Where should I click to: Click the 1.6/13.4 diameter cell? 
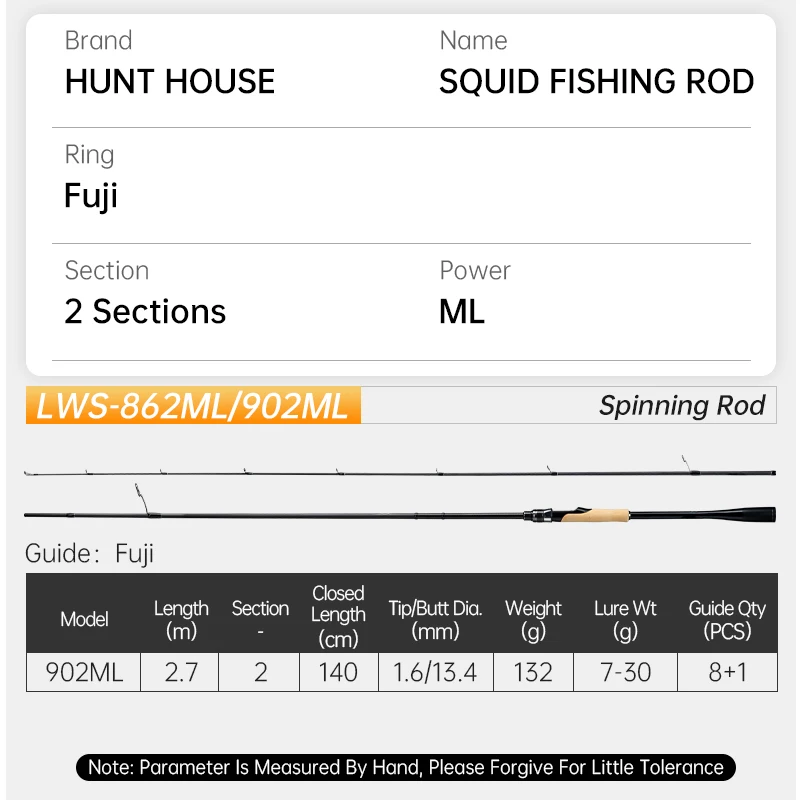(x=435, y=672)
